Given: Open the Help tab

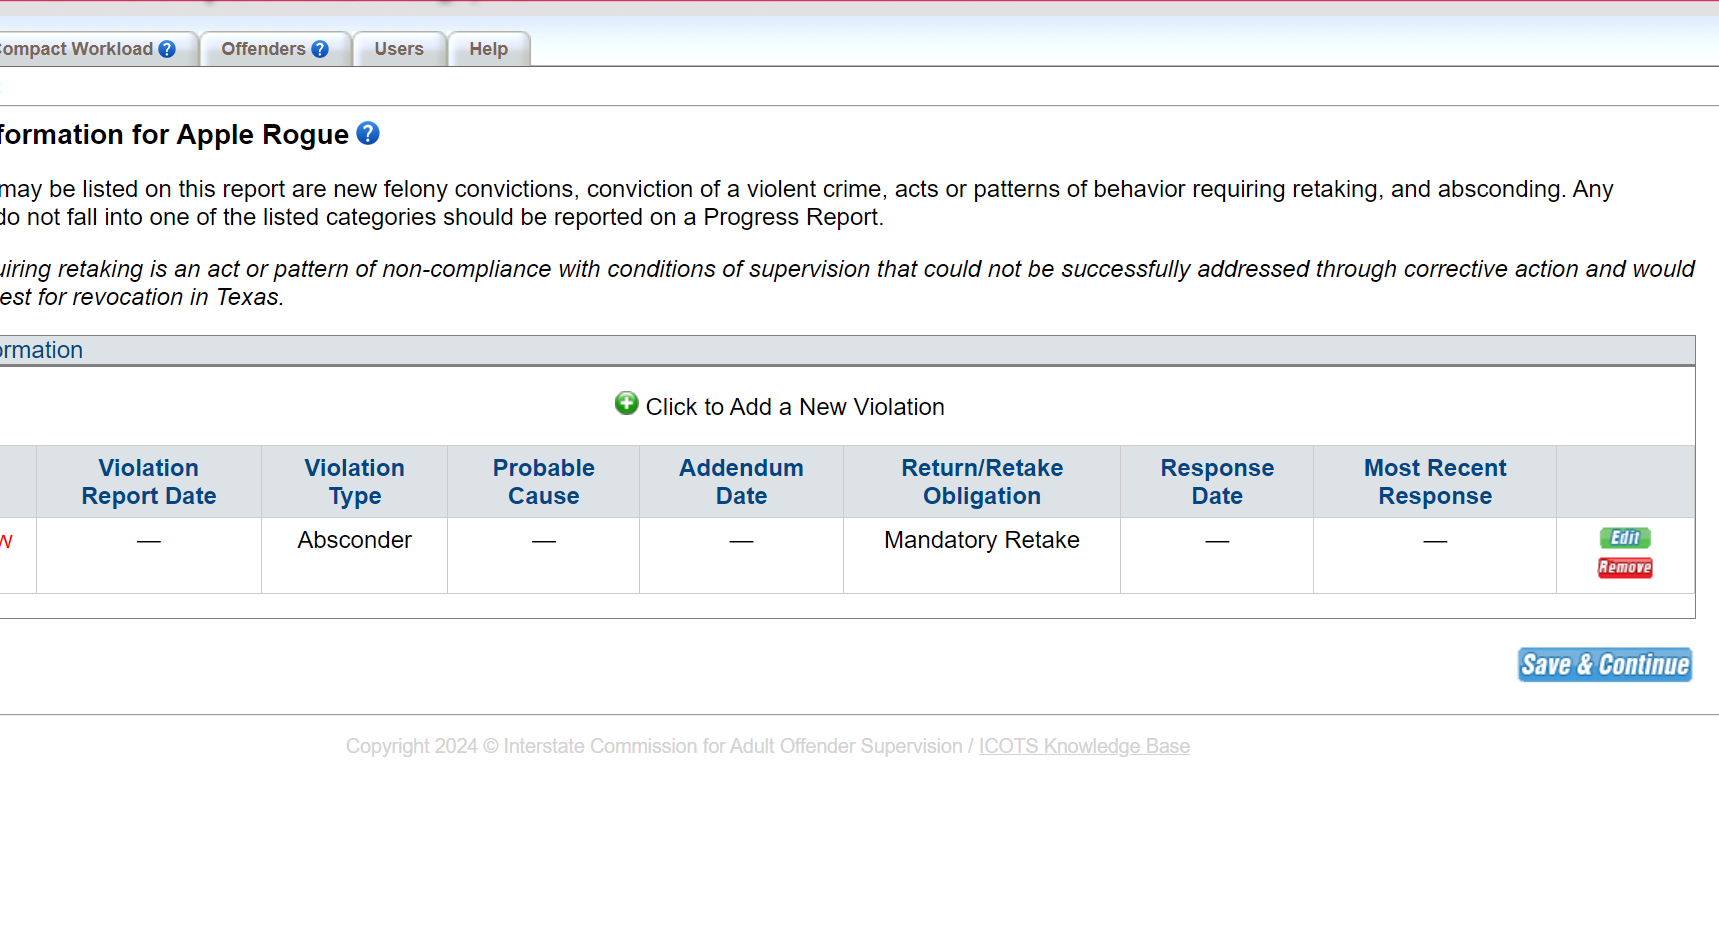Looking at the screenshot, I should click(x=489, y=49).
